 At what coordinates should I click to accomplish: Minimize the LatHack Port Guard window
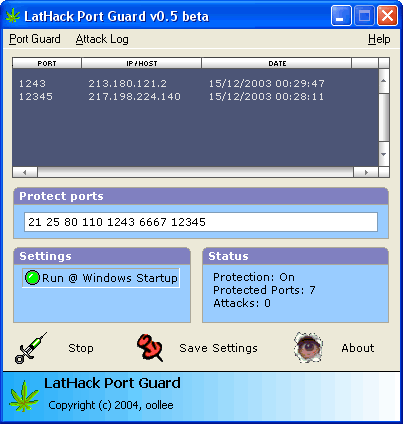[x=341, y=16]
